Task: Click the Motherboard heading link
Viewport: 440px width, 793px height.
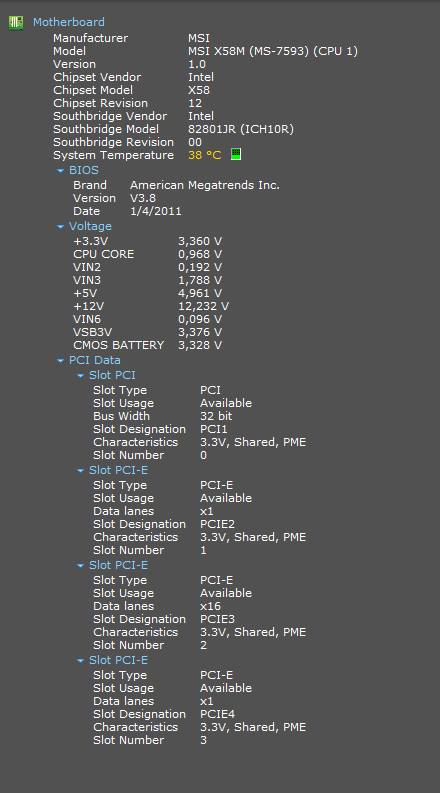Action: [69, 22]
